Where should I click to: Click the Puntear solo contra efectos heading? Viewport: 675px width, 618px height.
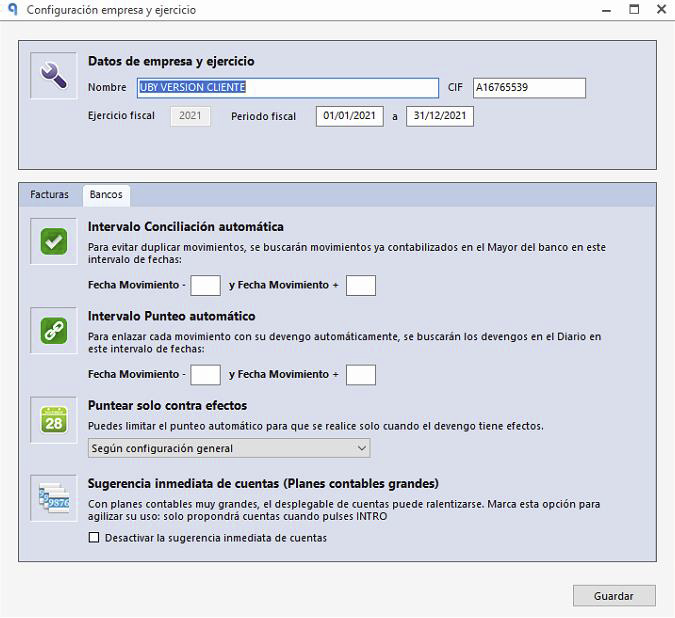tap(167, 405)
